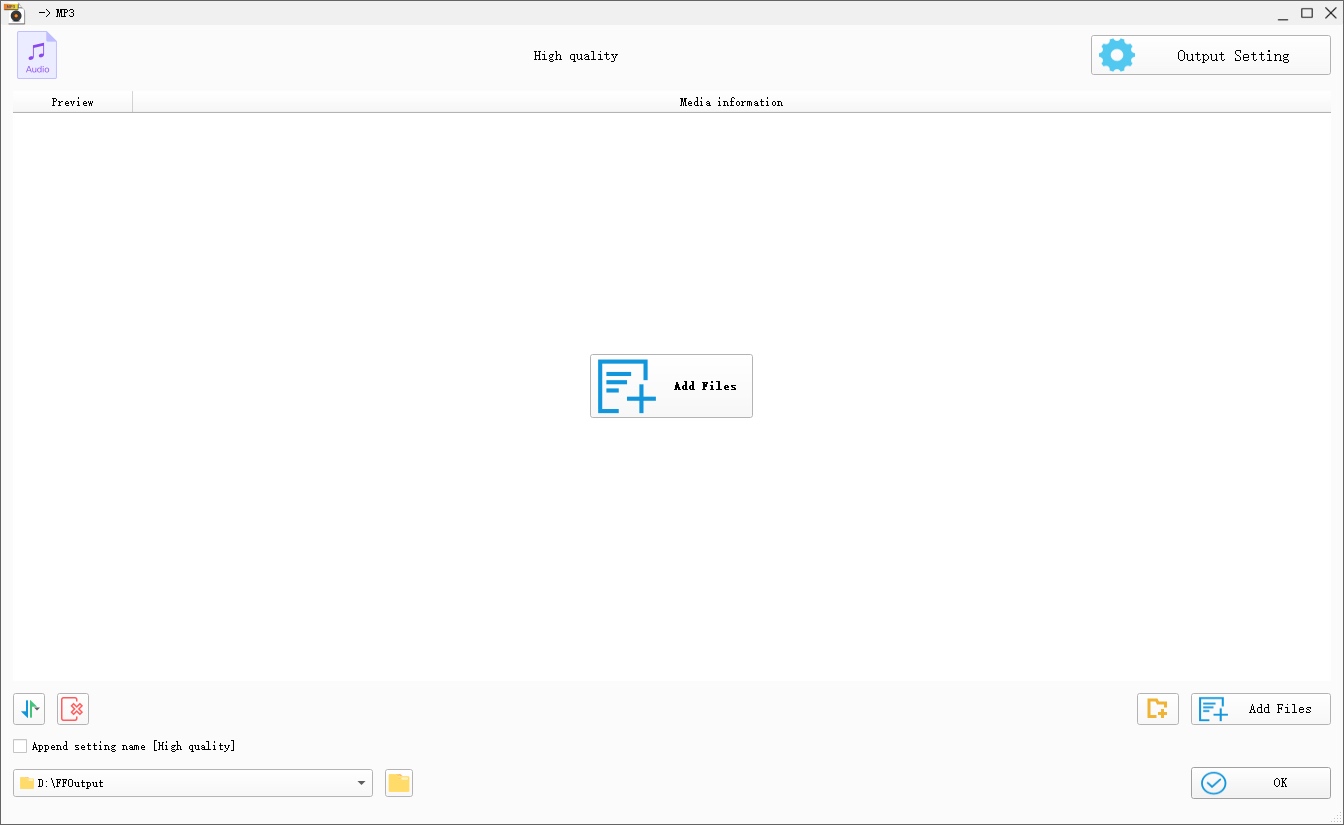1344x825 pixels.
Task: Click the folder icon inside the output path box
Action: [26, 783]
